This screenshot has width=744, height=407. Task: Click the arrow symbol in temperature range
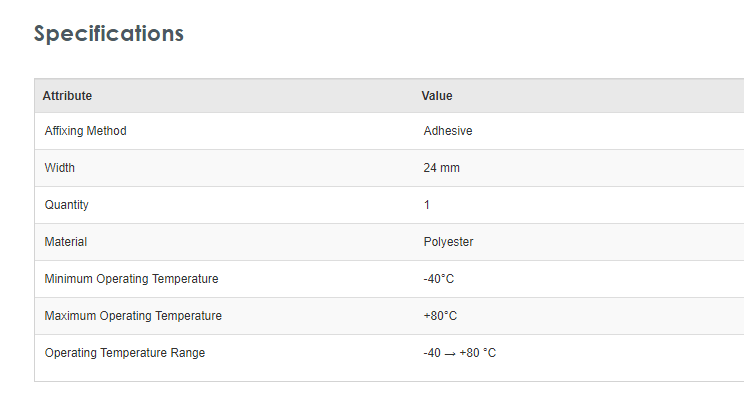coord(450,354)
